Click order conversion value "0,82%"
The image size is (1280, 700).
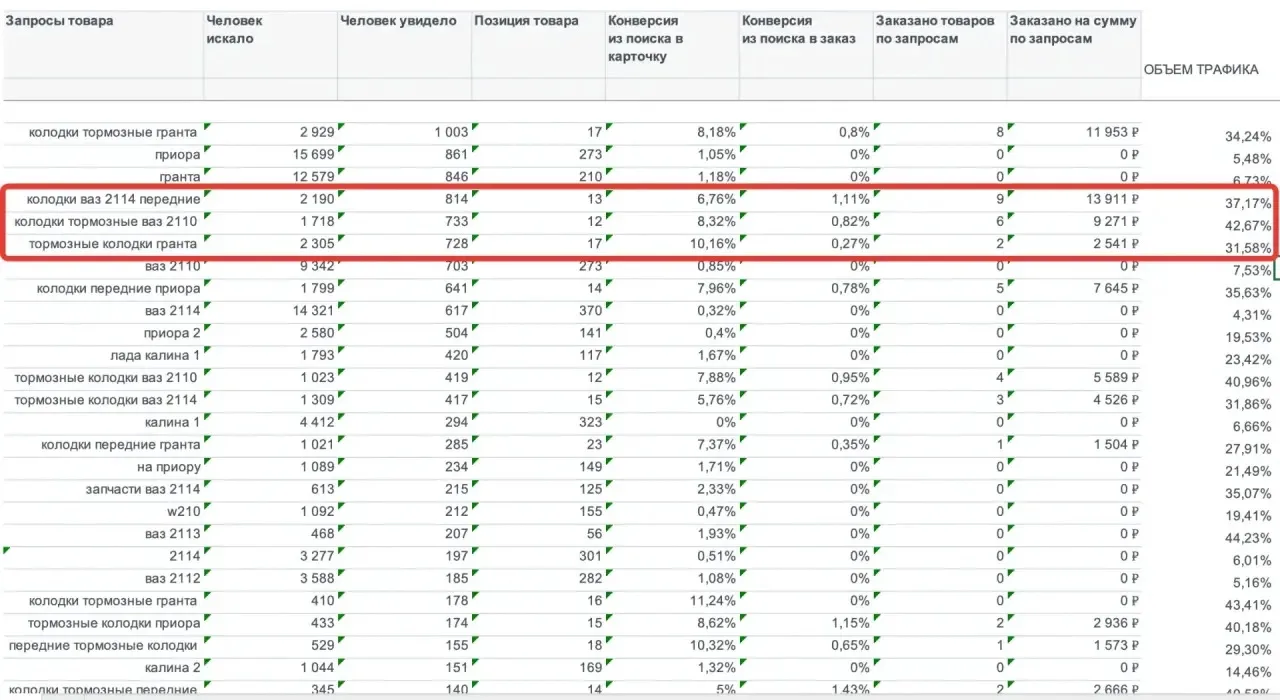click(x=851, y=221)
